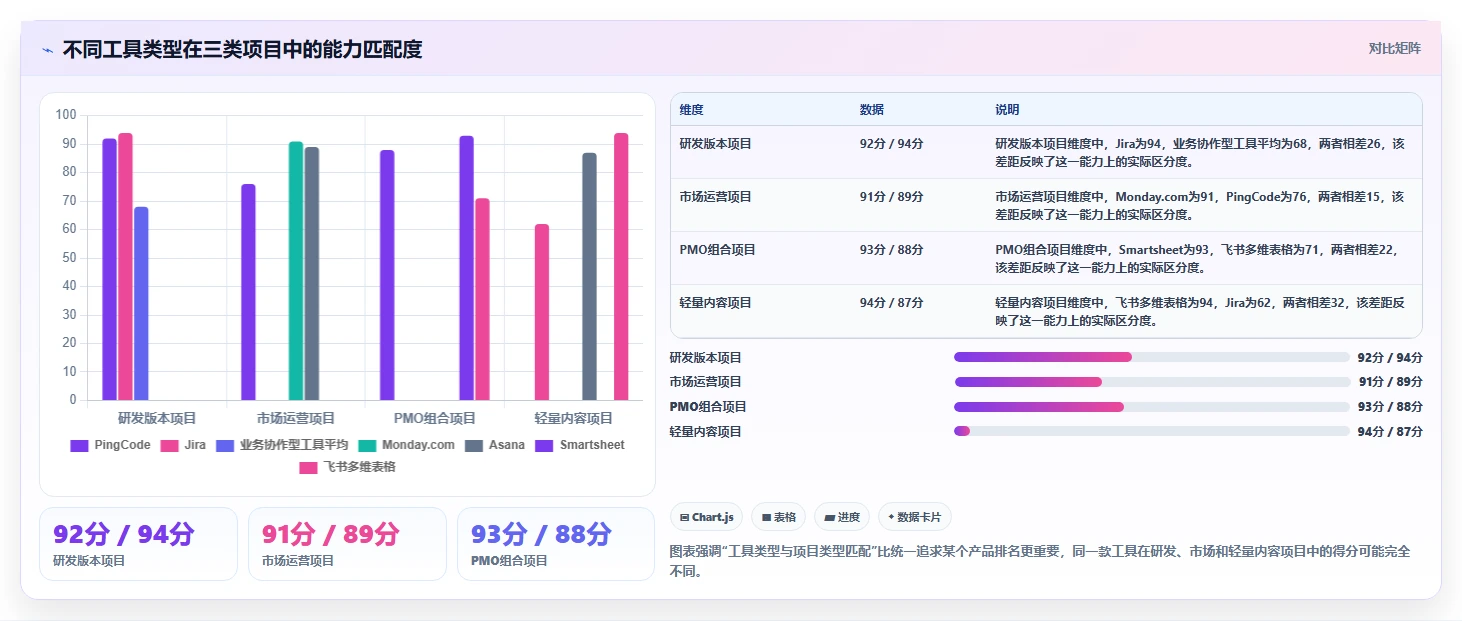Click the Jira bar in 研发版本项目 group
The image size is (1462, 621).
pos(125,267)
